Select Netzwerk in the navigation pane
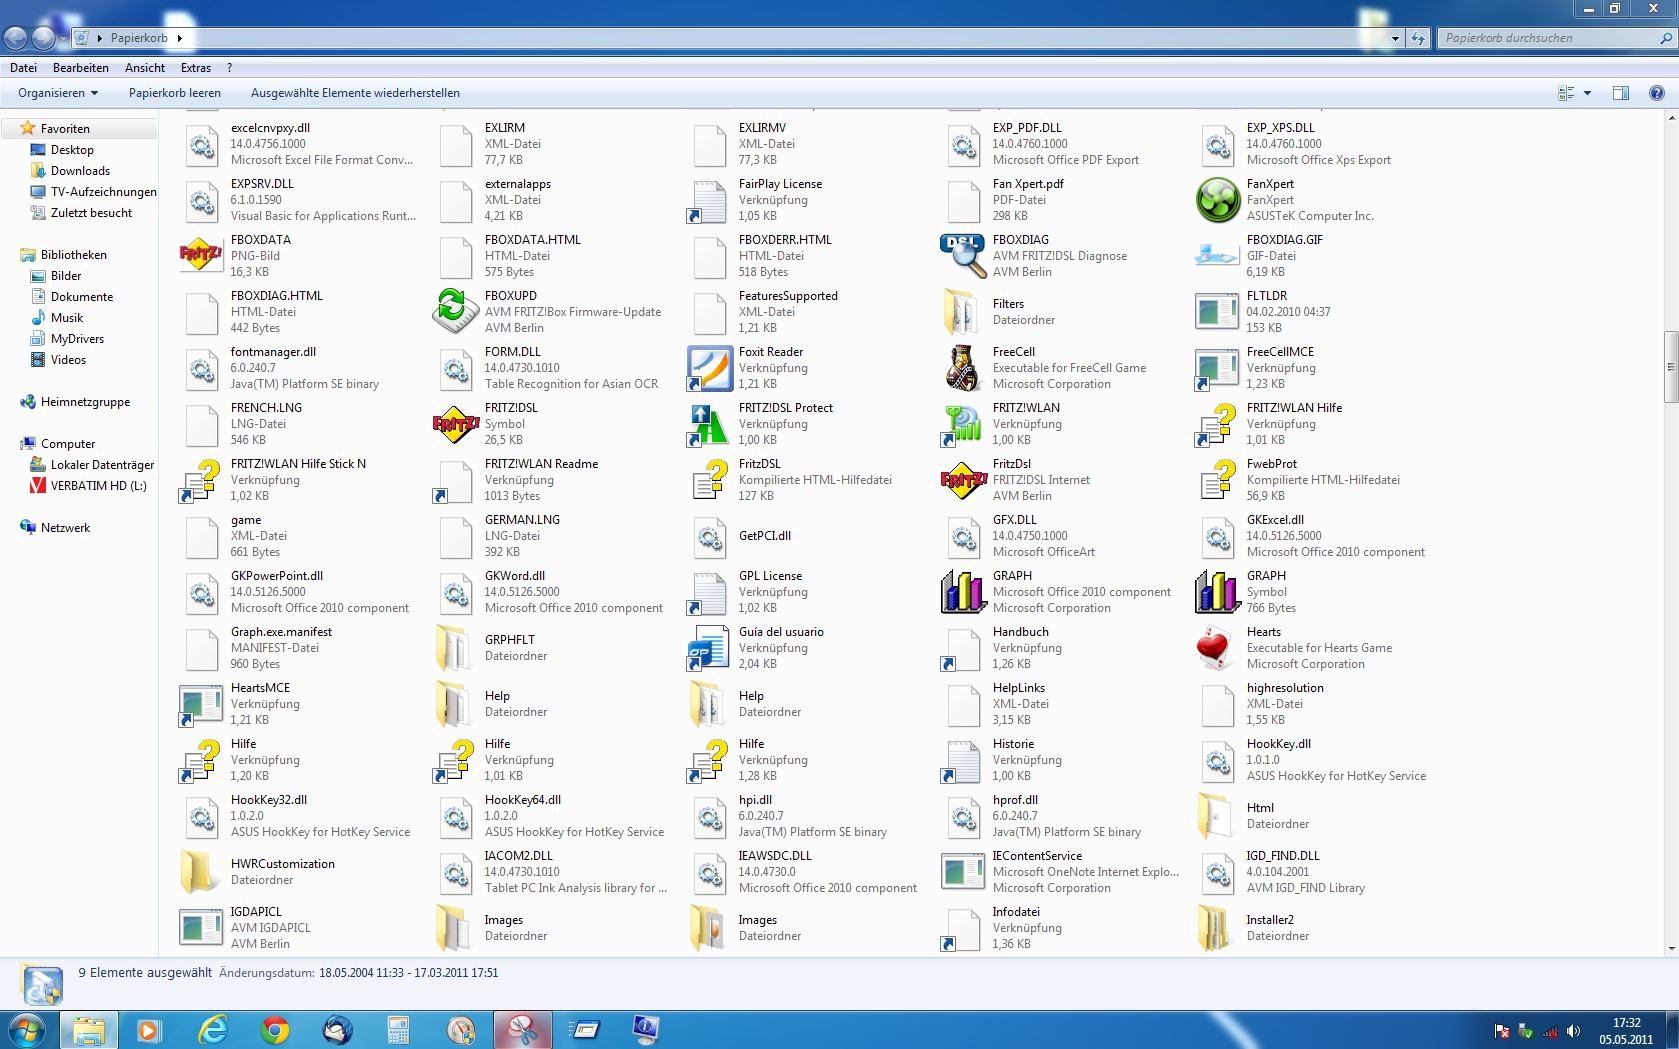This screenshot has width=1679, height=1049. tap(65, 528)
